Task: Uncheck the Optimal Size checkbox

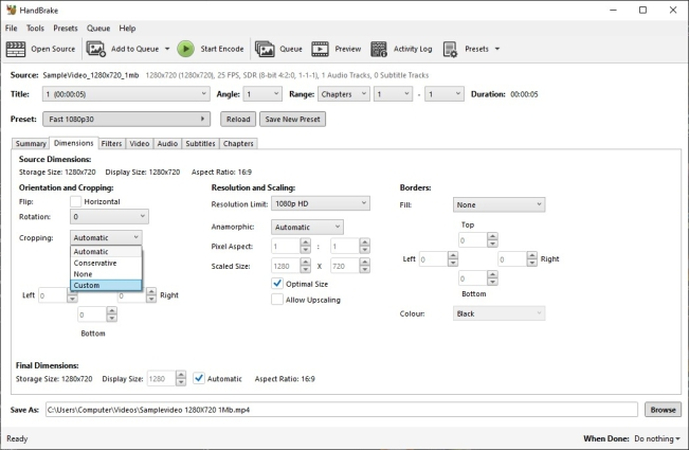Action: (277, 284)
